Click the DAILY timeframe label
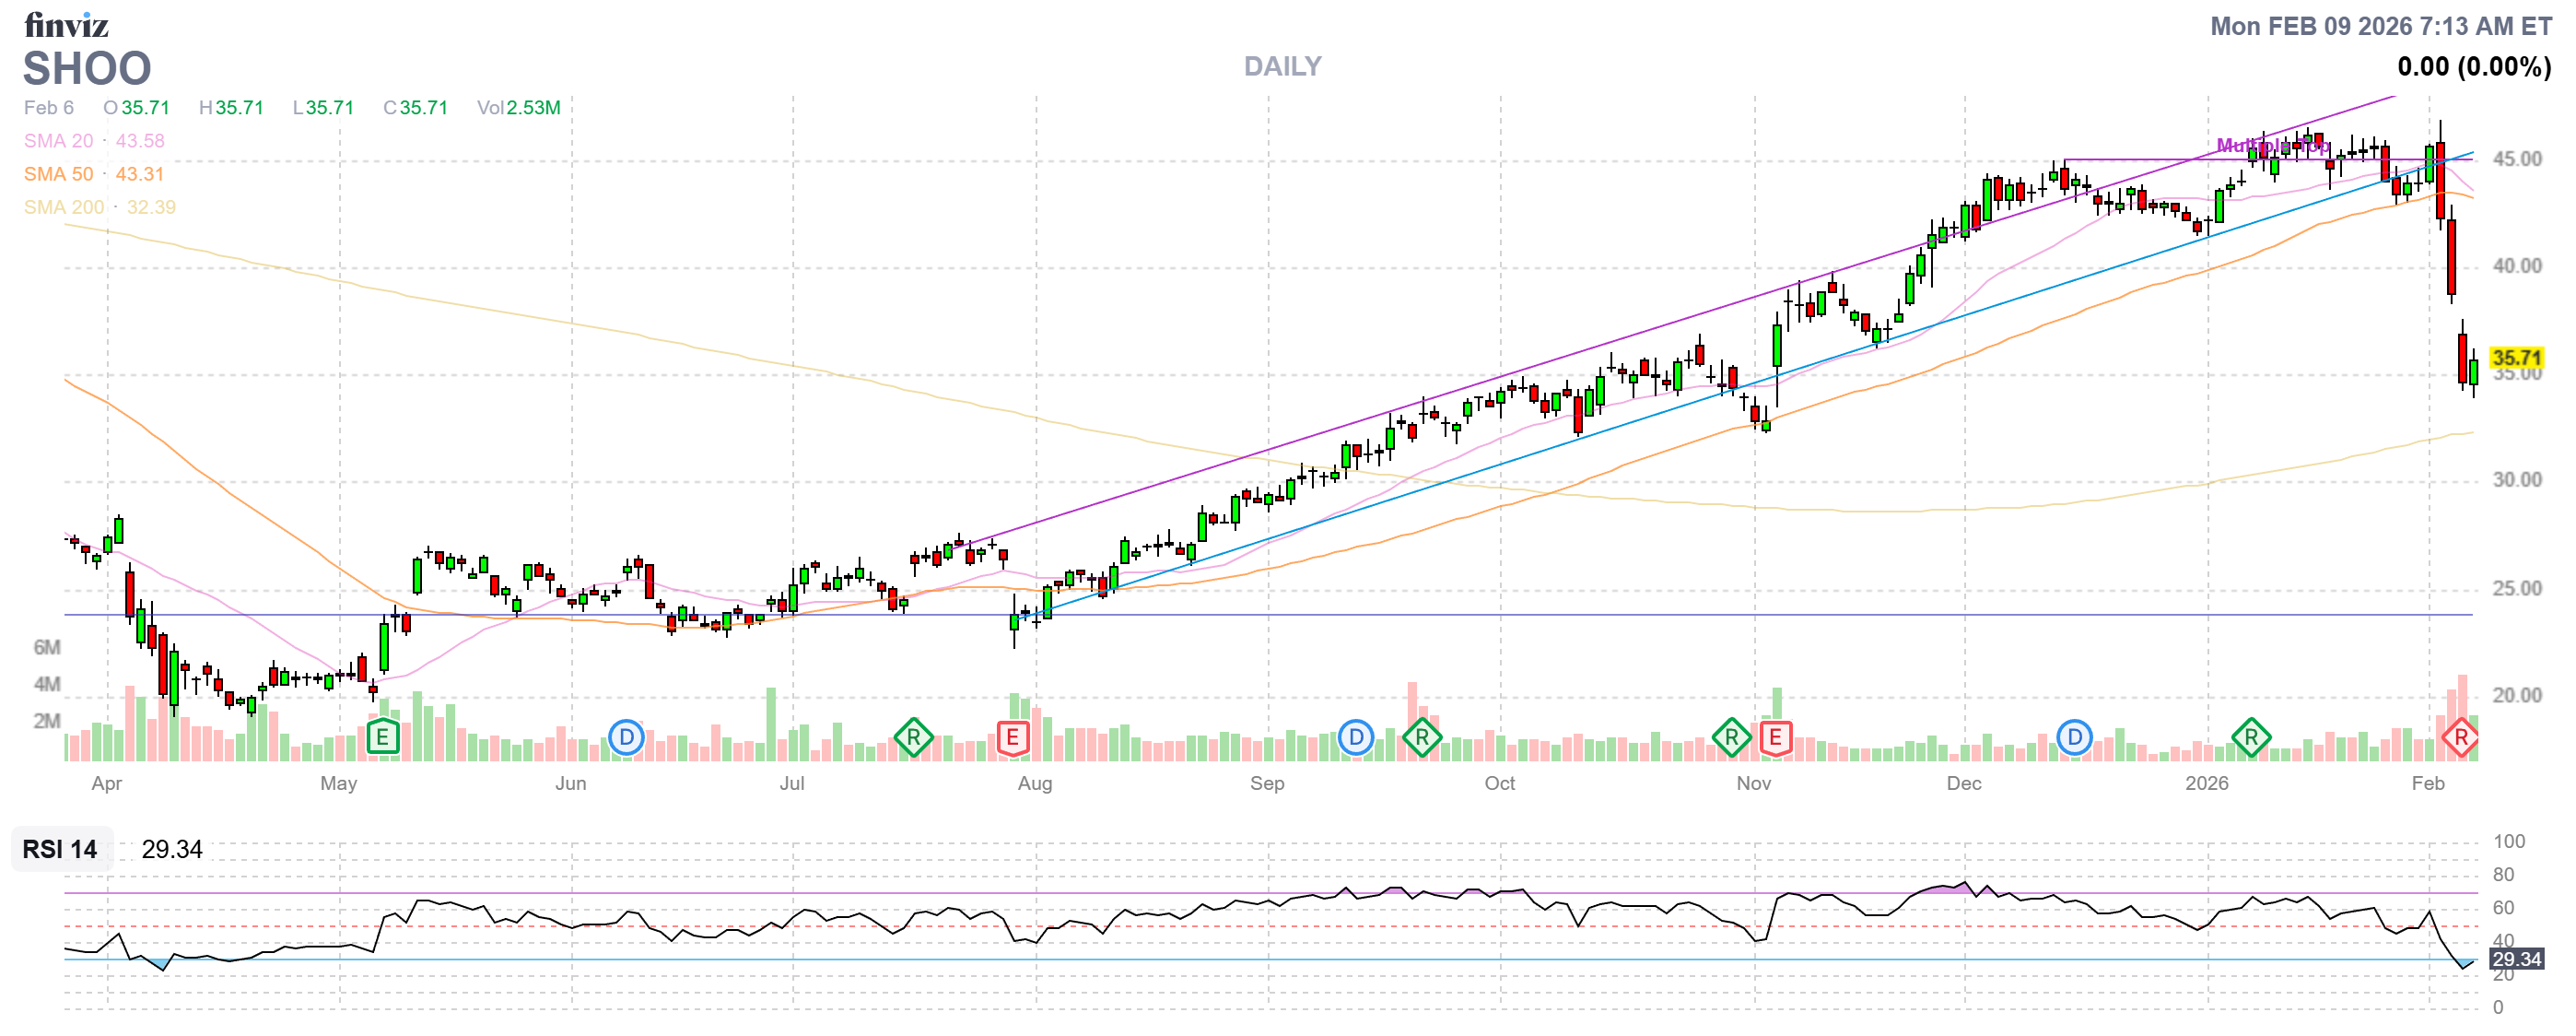2576x1036 pixels. pos(1282,67)
